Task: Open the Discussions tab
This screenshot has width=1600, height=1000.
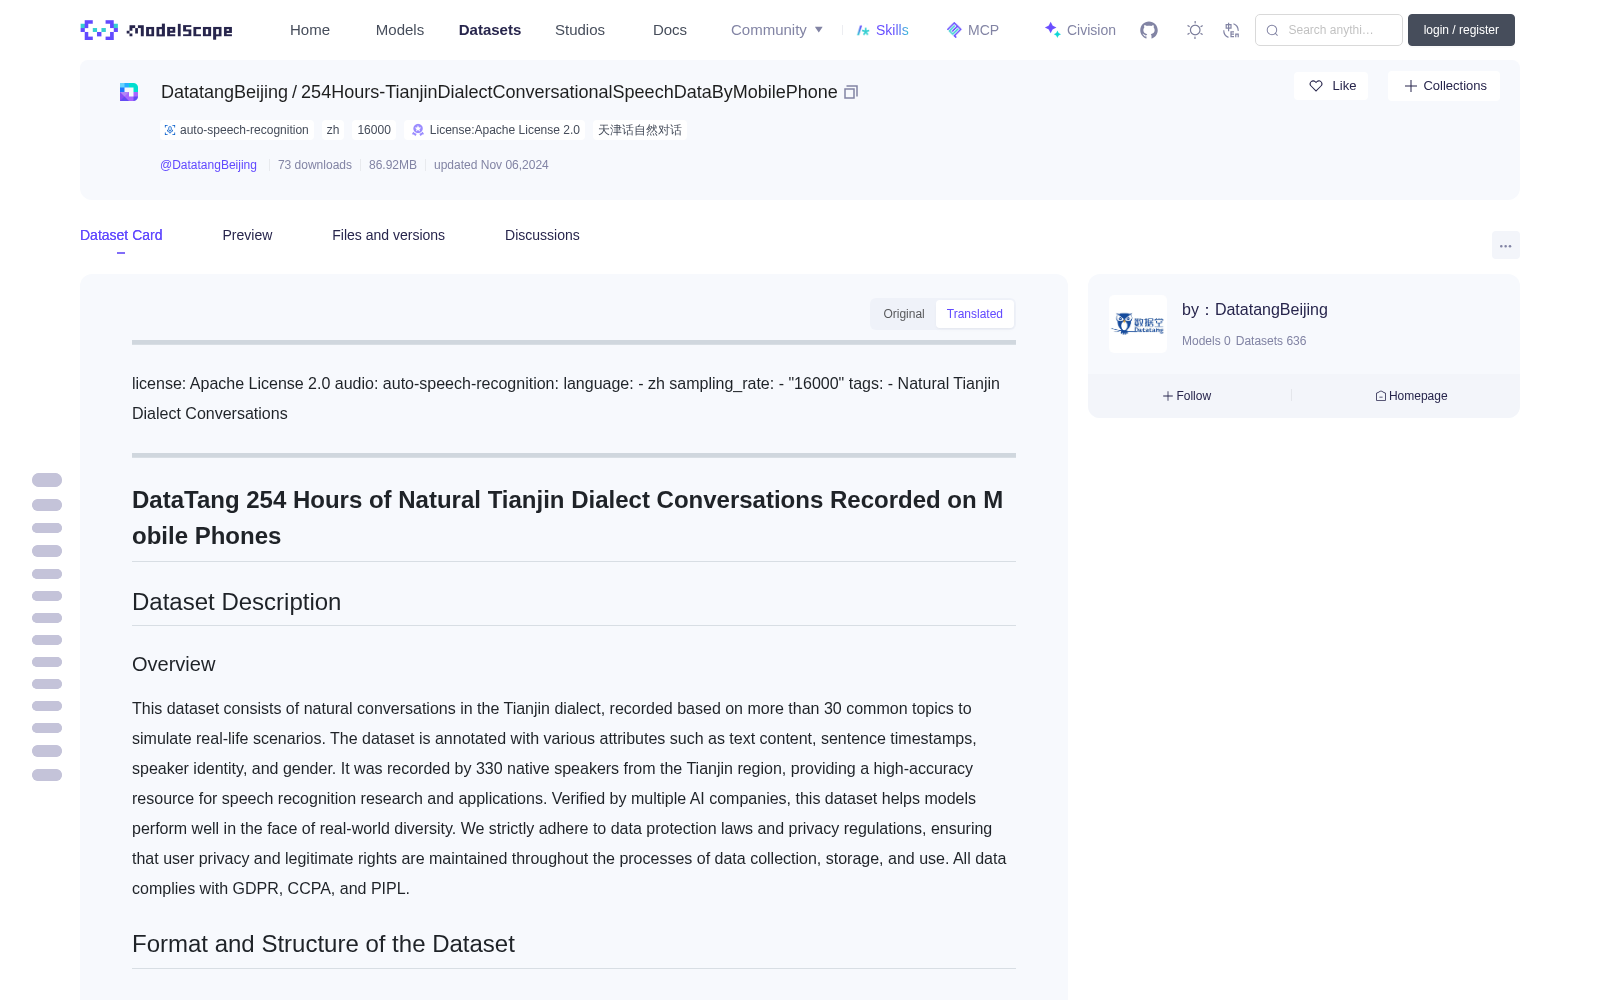Action: tap(542, 235)
